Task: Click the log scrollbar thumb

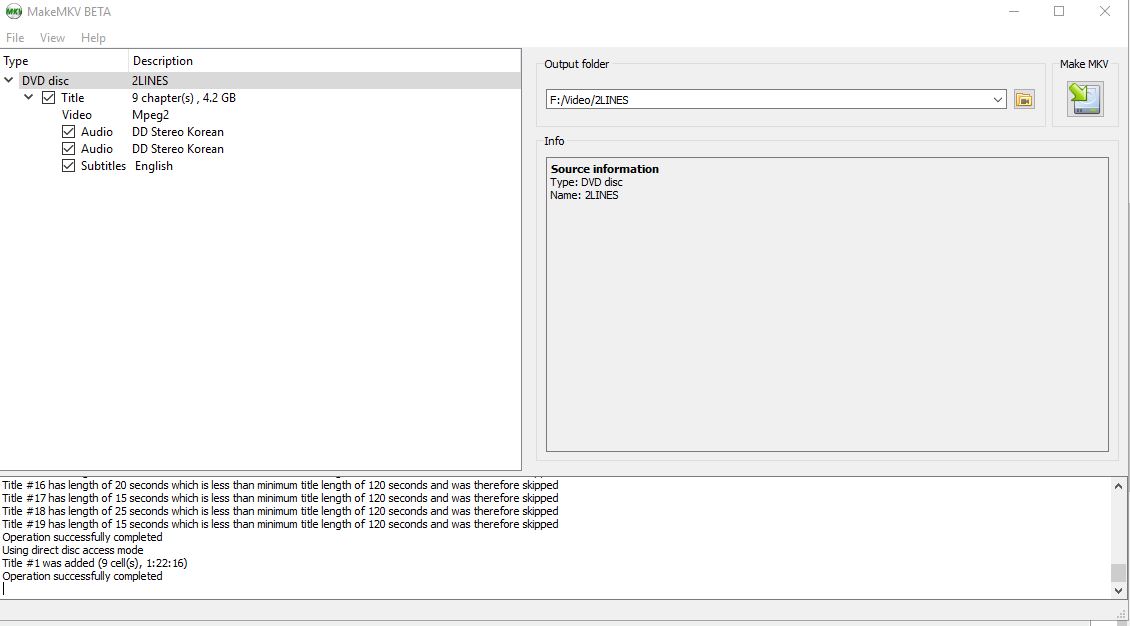Action: [1118, 573]
